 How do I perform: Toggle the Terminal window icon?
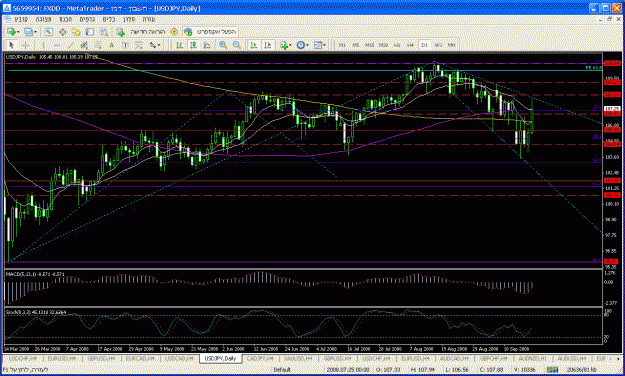pyautogui.click(x=90, y=32)
